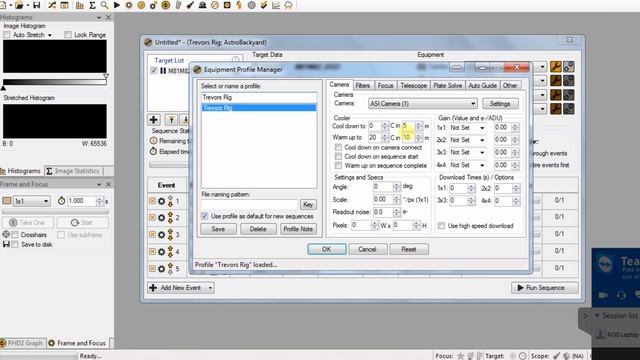Click the crossed arrows toolbar icon
Screen dimensions: 640x360
pyautogui.click(x=52, y=5)
